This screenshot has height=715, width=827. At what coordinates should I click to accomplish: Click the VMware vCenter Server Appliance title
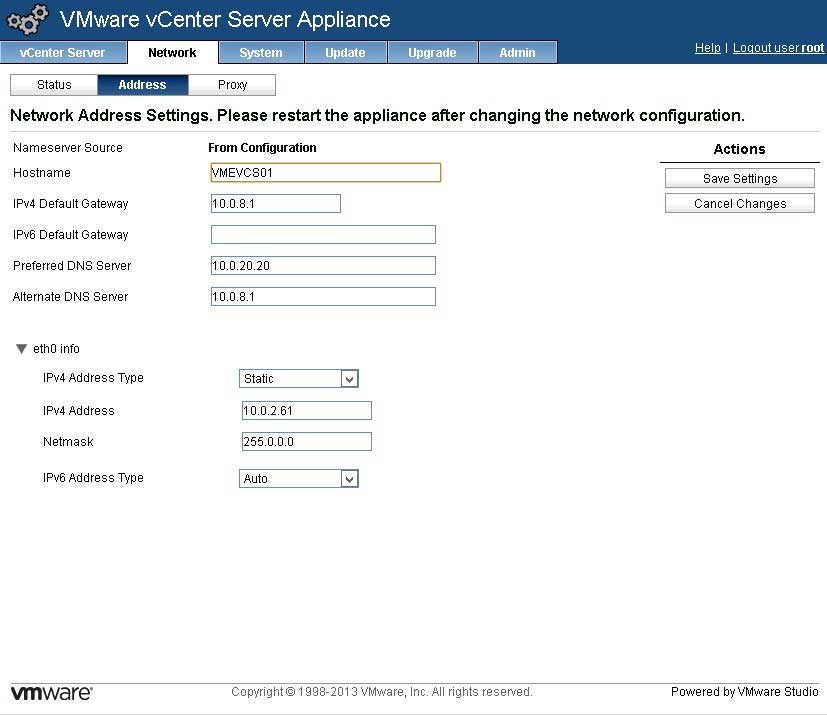coord(225,20)
